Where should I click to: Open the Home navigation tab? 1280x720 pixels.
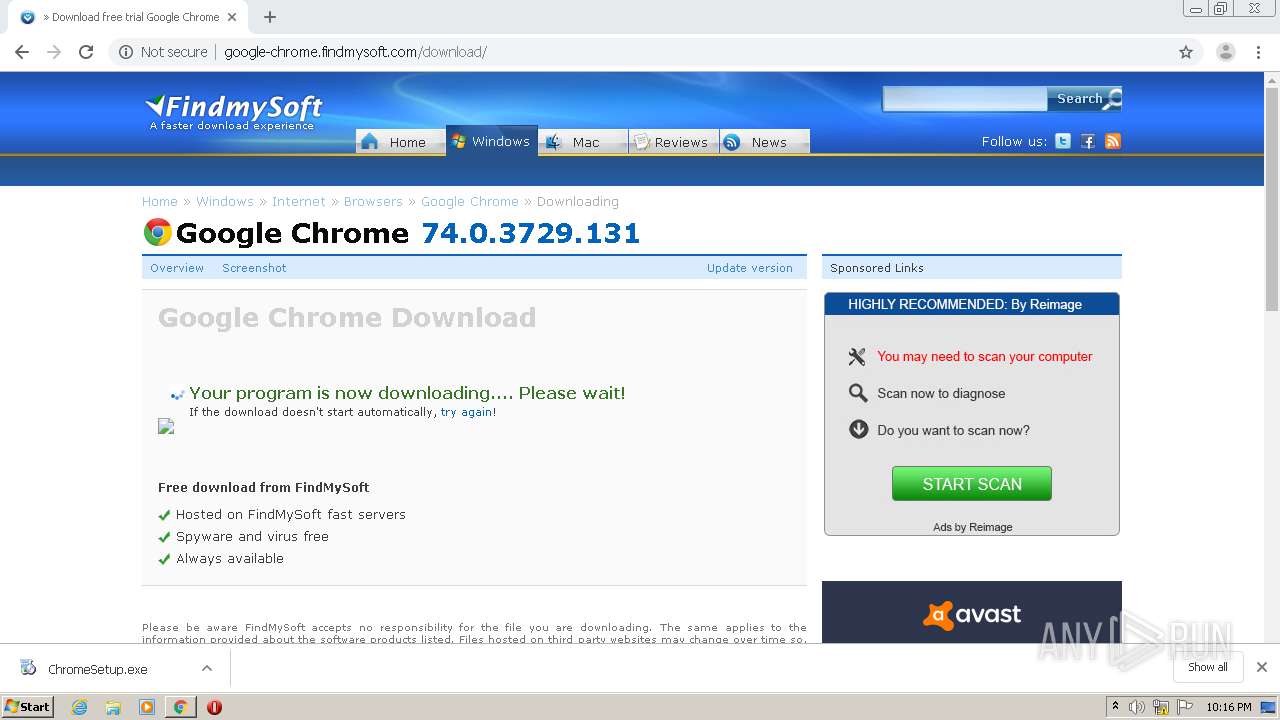pos(400,142)
